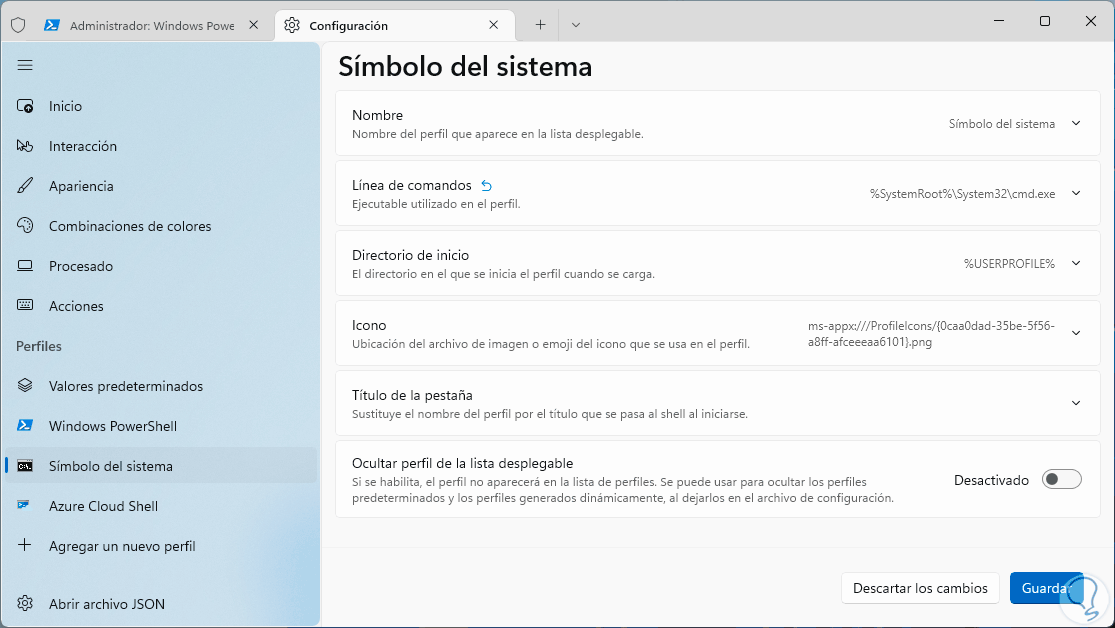Open the JSON settings file

107,604
